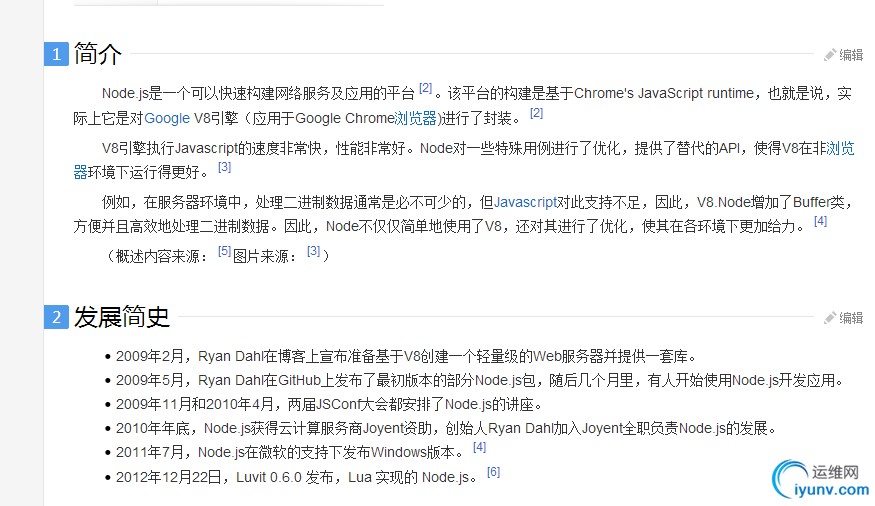The height and width of the screenshot is (506, 875).
Task: Click reference [3] after 运行得更好
Action: click(224, 166)
